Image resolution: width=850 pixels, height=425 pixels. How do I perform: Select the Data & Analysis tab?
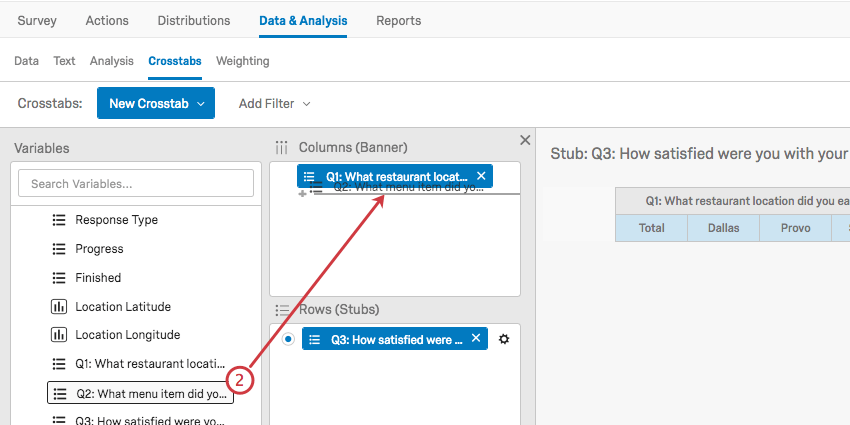coord(303,21)
